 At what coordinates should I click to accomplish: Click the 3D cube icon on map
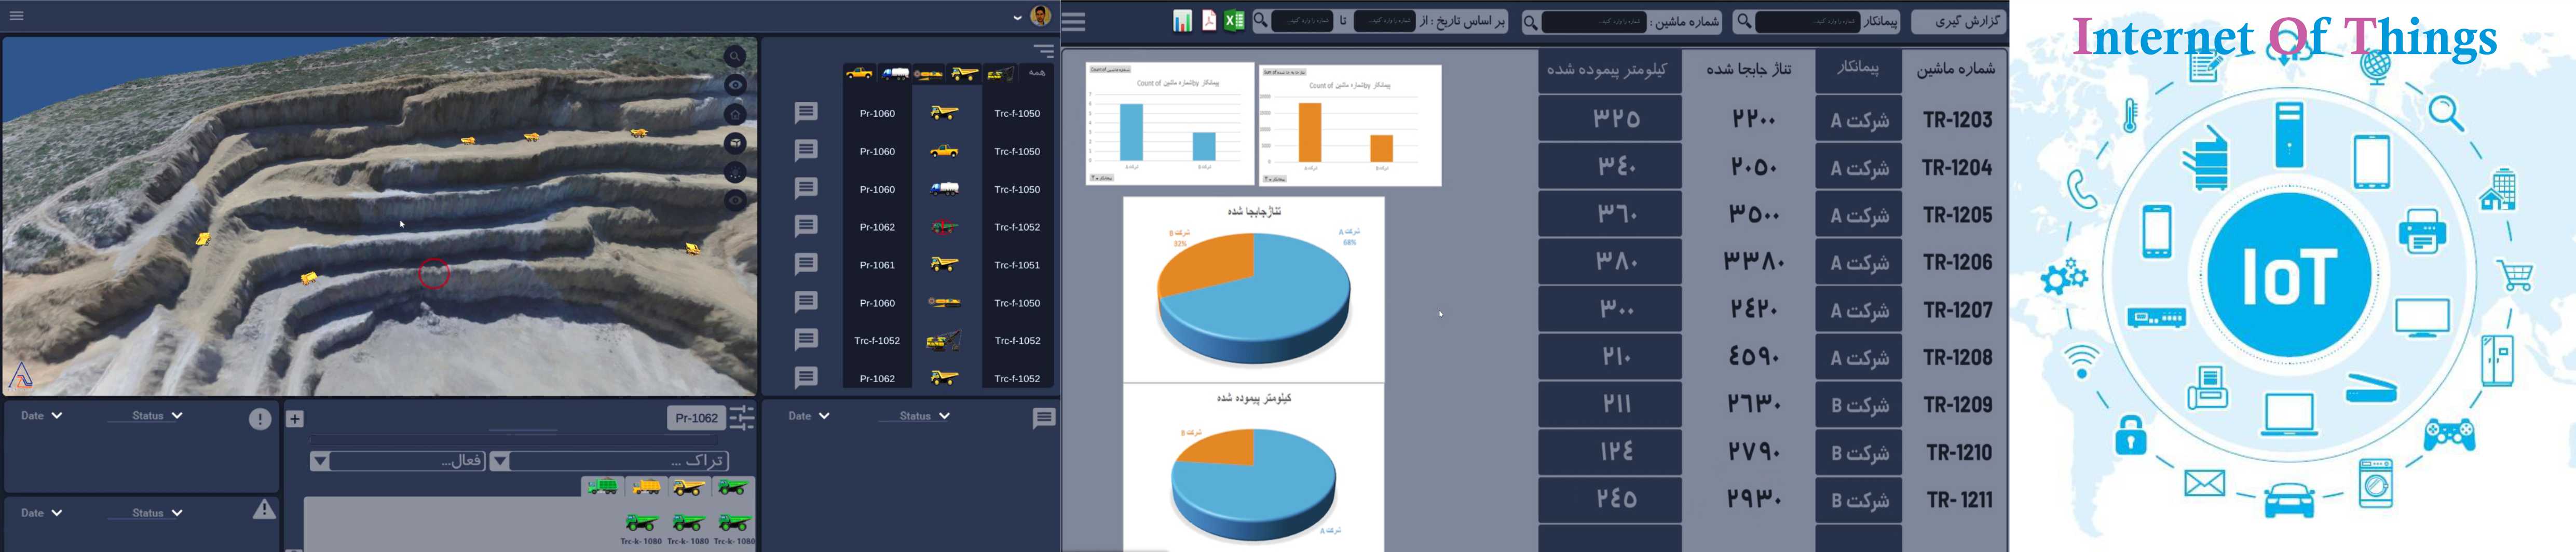pyautogui.click(x=735, y=143)
